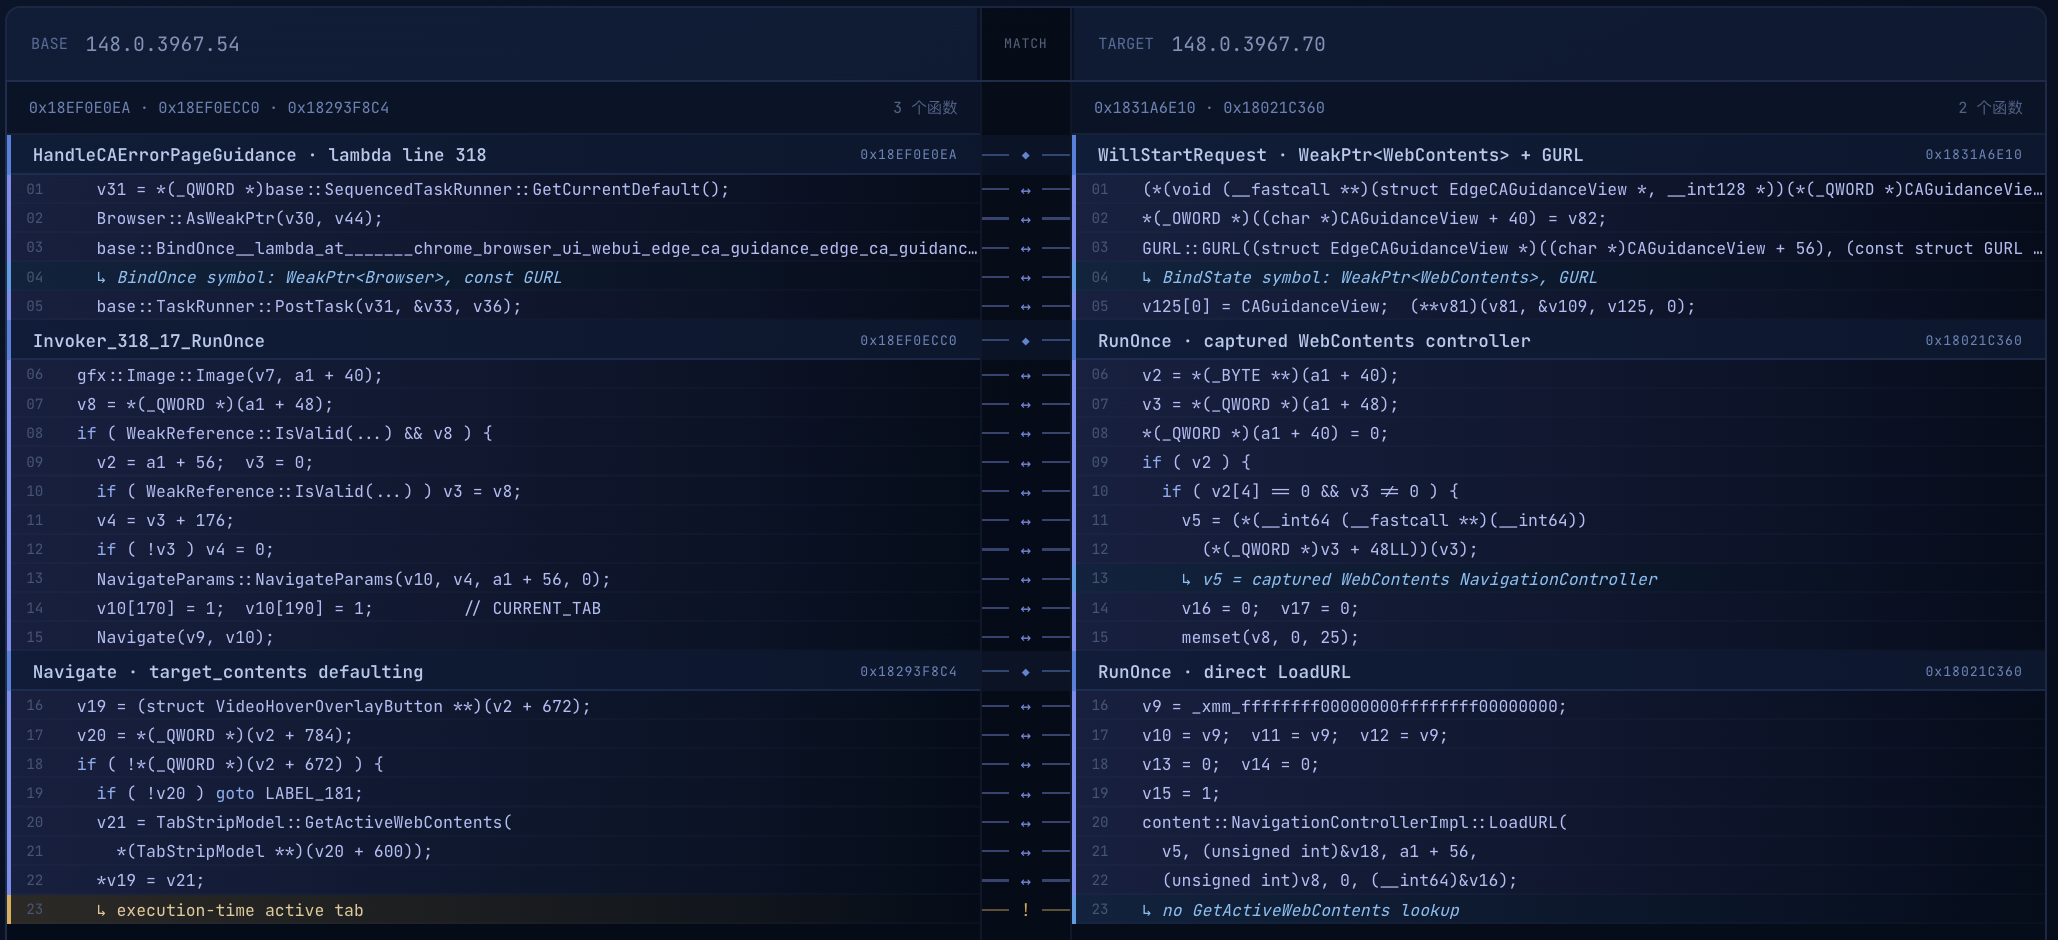Select the HandleCAErrorPageGuidance lambda line 318 header

494,155
